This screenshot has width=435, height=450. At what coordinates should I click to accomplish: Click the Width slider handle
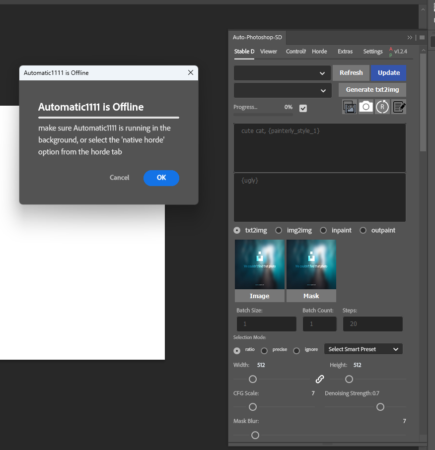coord(253,379)
